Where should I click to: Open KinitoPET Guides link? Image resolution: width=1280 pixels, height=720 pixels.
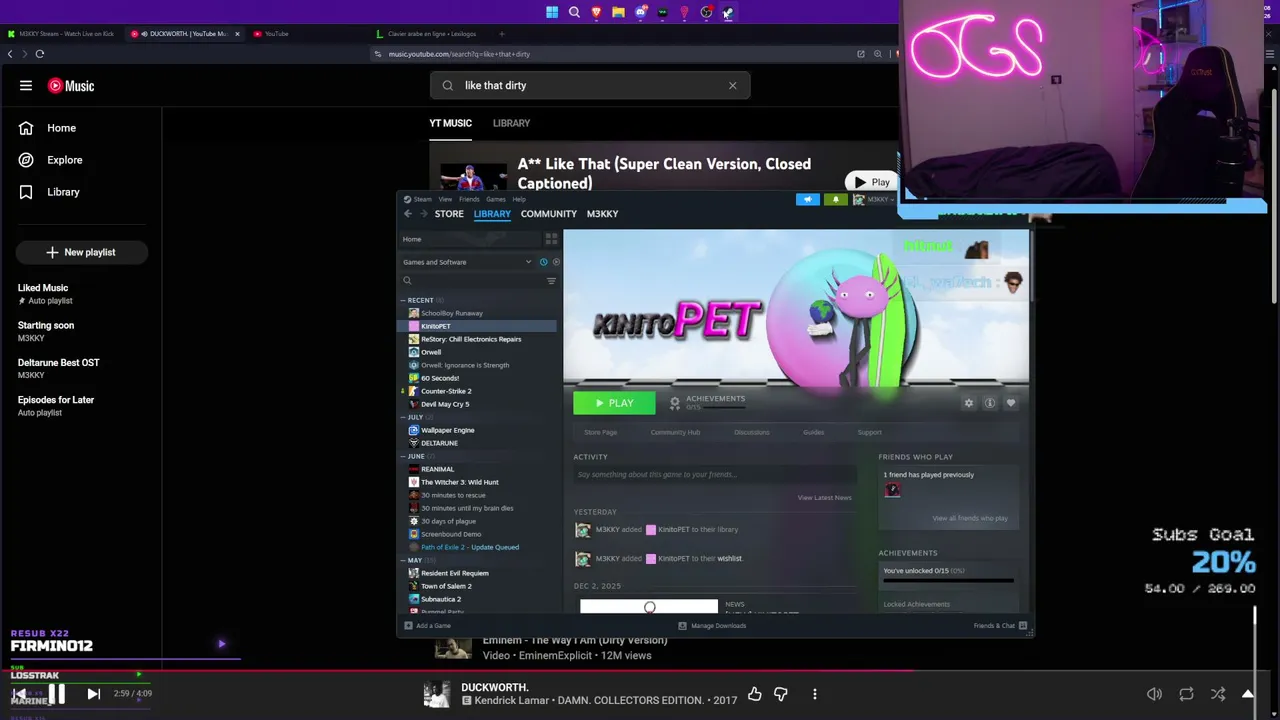813,432
